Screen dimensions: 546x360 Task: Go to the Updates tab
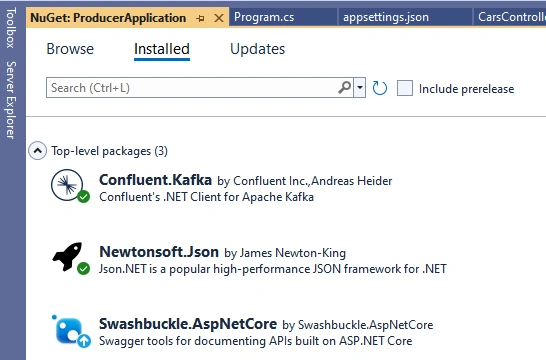click(258, 49)
